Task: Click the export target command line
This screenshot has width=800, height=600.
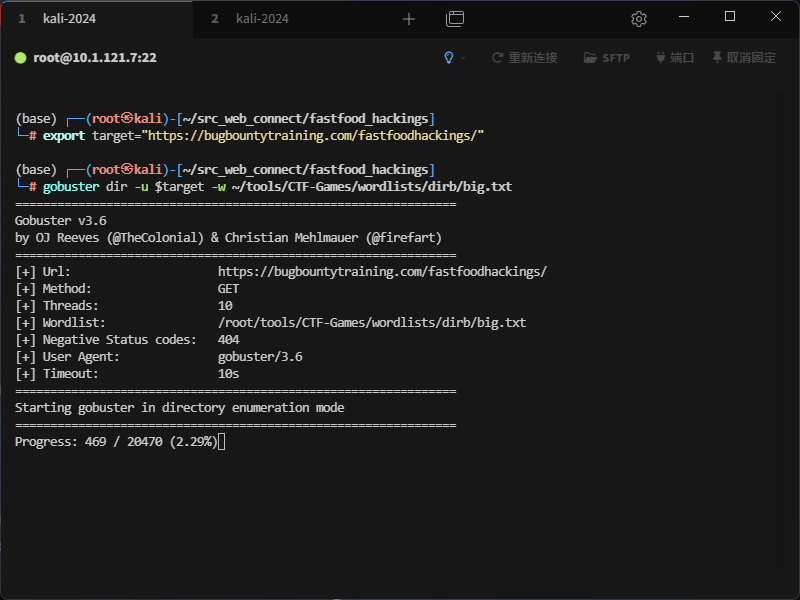Action: pos(263,135)
